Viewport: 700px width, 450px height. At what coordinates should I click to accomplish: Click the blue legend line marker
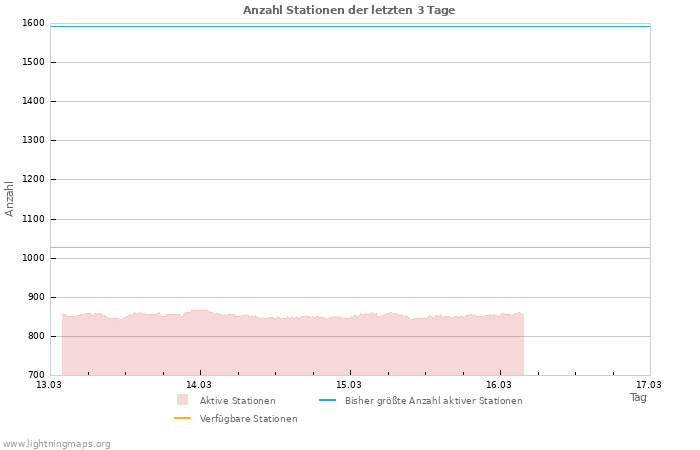(x=327, y=400)
